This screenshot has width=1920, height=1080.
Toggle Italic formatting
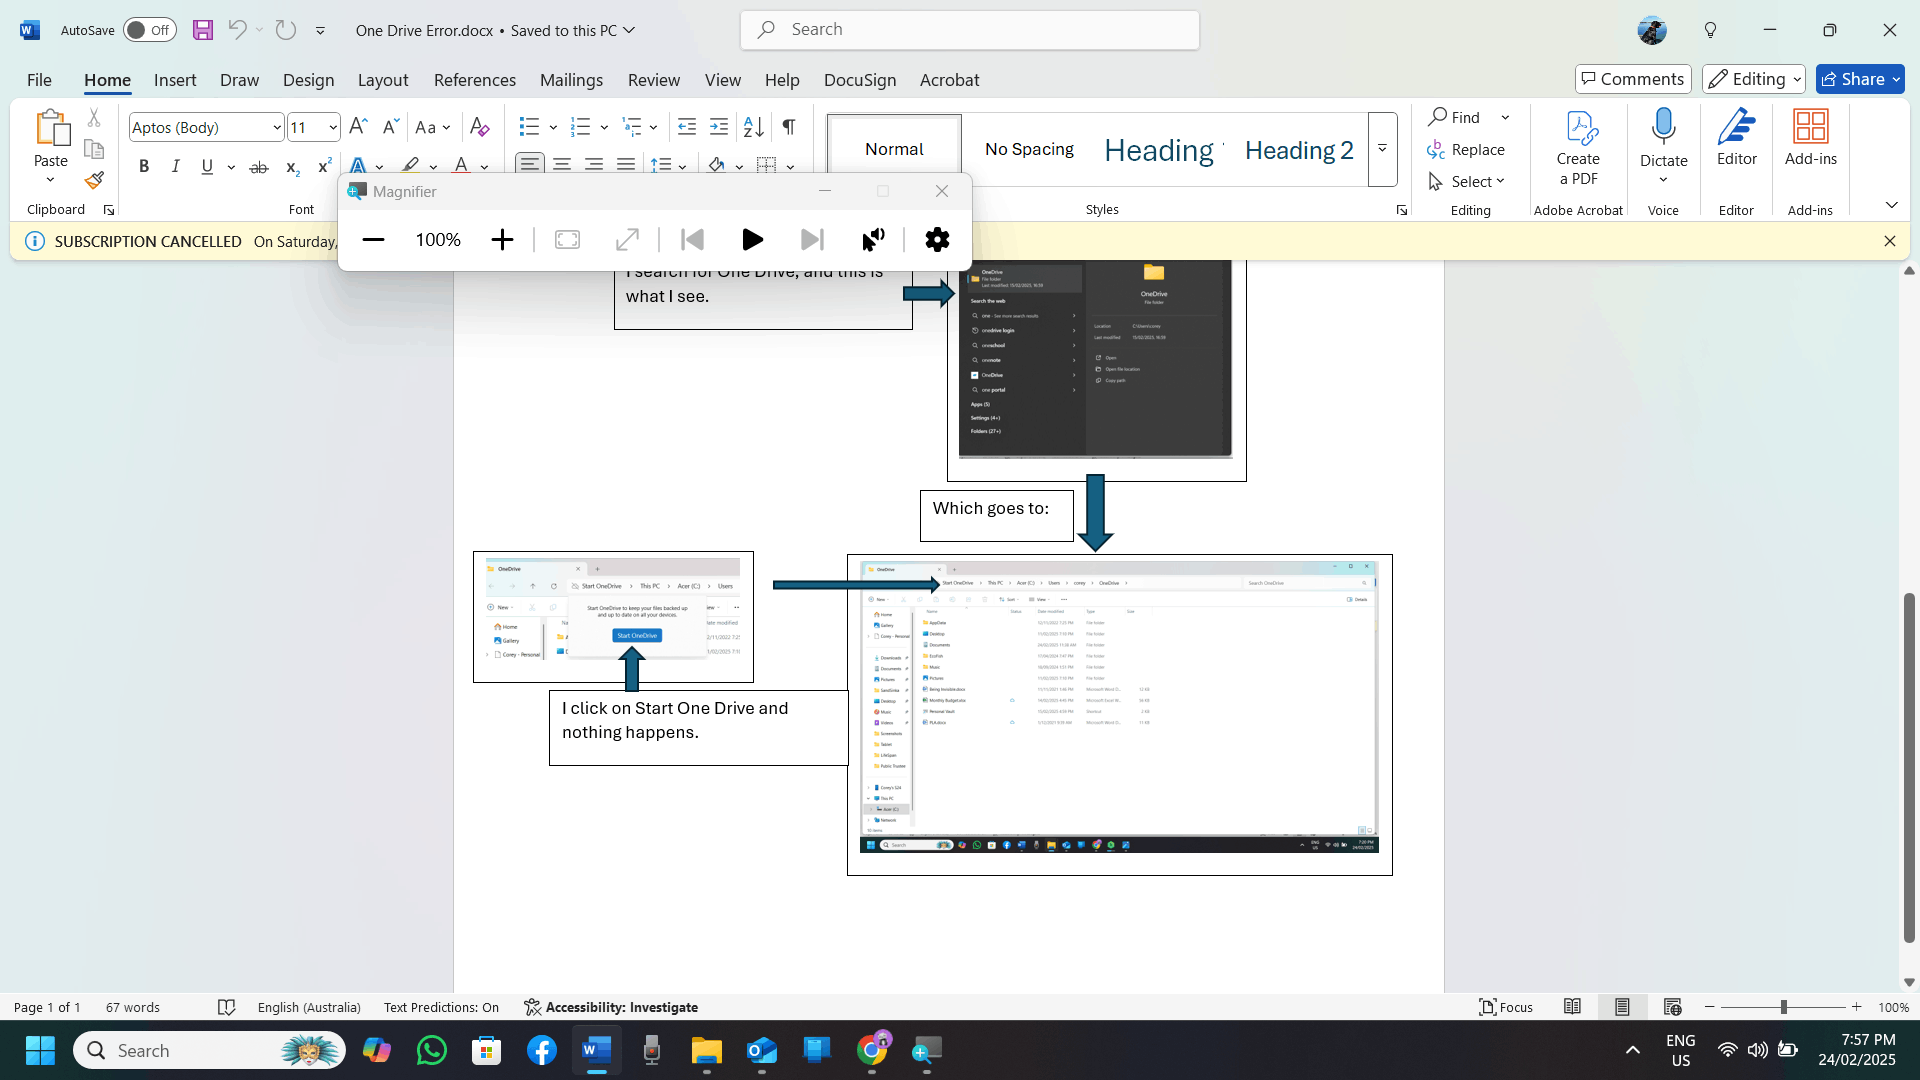tap(175, 167)
